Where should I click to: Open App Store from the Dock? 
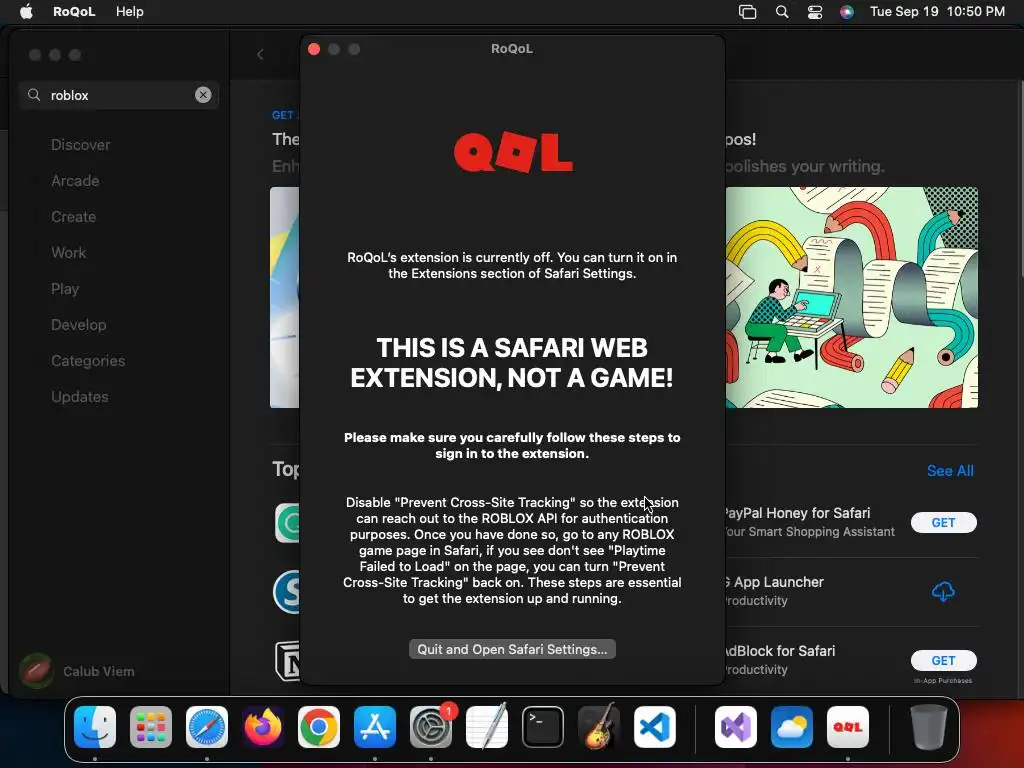(x=375, y=727)
